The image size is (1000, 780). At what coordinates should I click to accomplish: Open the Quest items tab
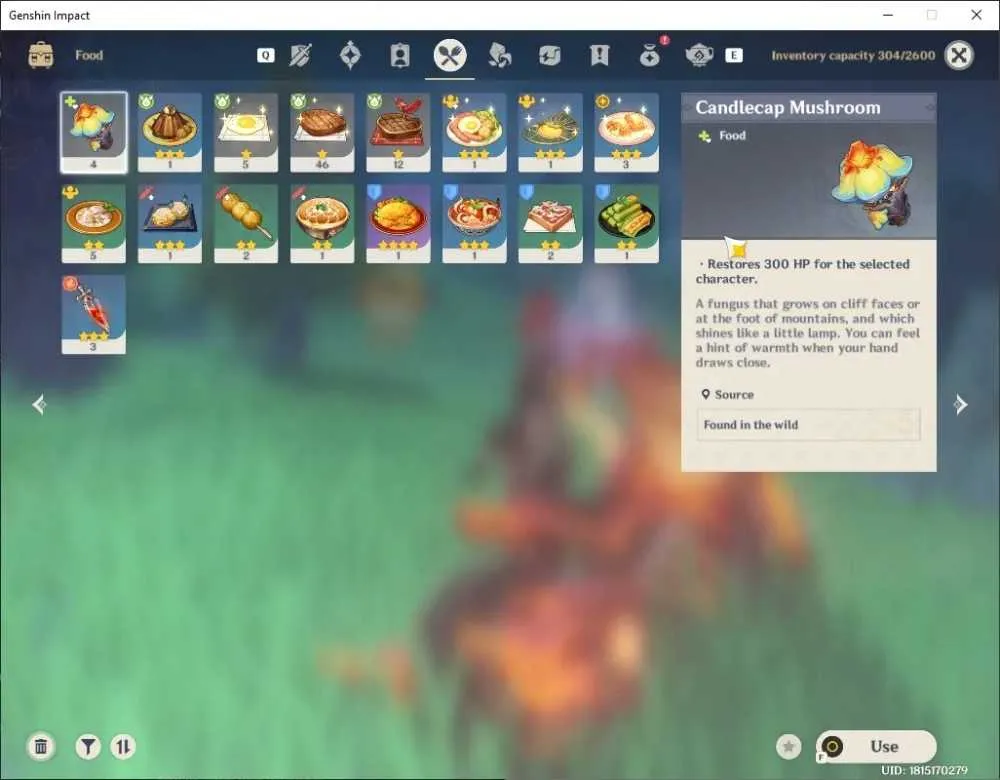point(599,55)
